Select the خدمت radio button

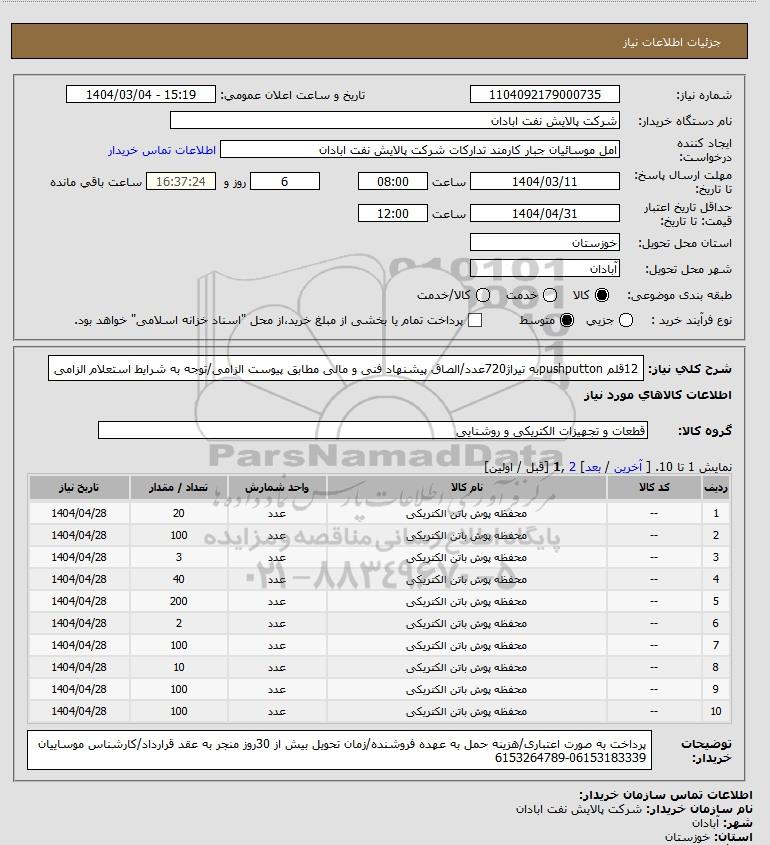pos(550,295)
